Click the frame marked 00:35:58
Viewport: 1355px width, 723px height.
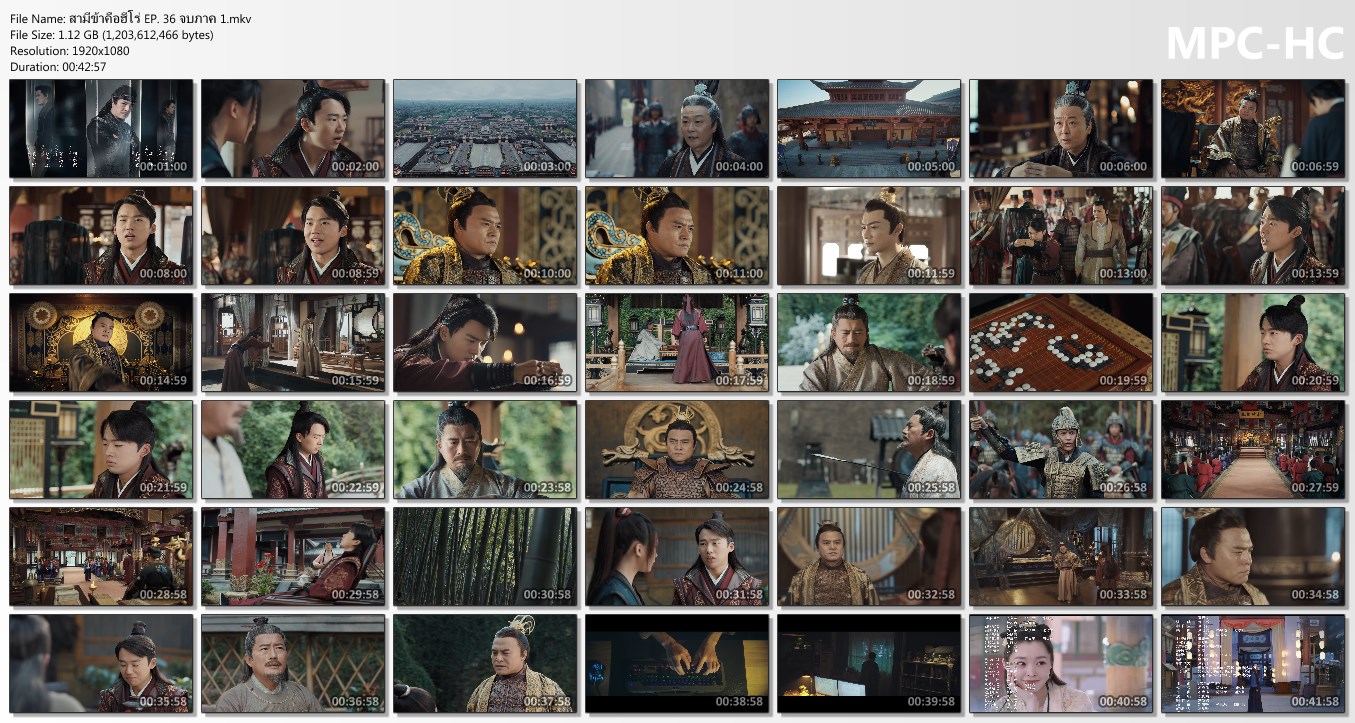pyautogui.click(x=101, y=664)
